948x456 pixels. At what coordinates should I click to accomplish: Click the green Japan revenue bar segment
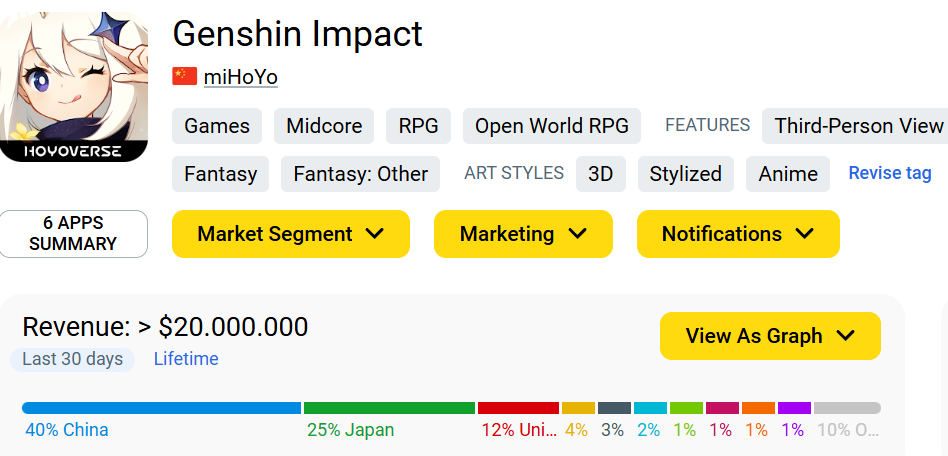pos(389,408)
